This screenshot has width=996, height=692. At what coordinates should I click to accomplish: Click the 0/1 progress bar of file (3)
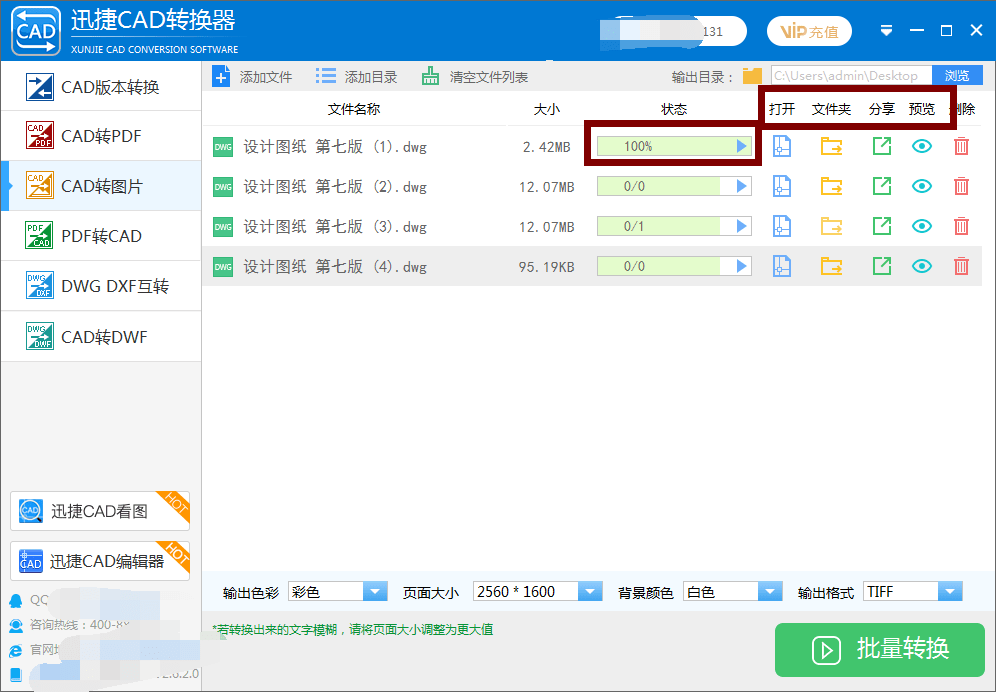674,226
